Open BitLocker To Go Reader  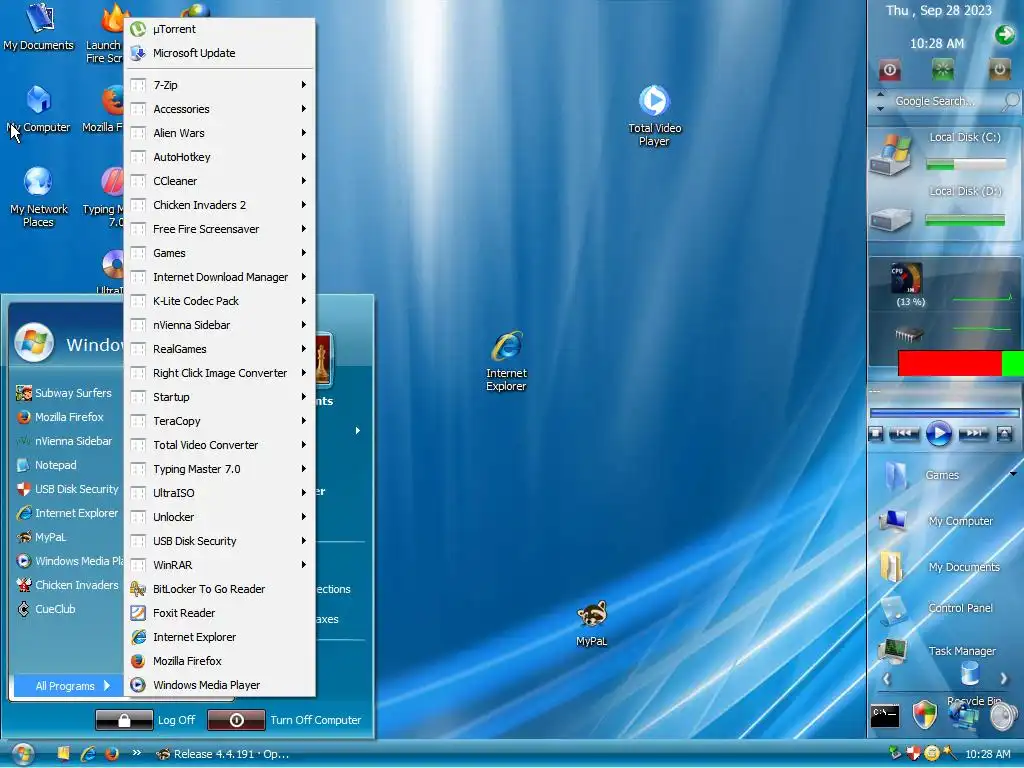coord(219,589)
